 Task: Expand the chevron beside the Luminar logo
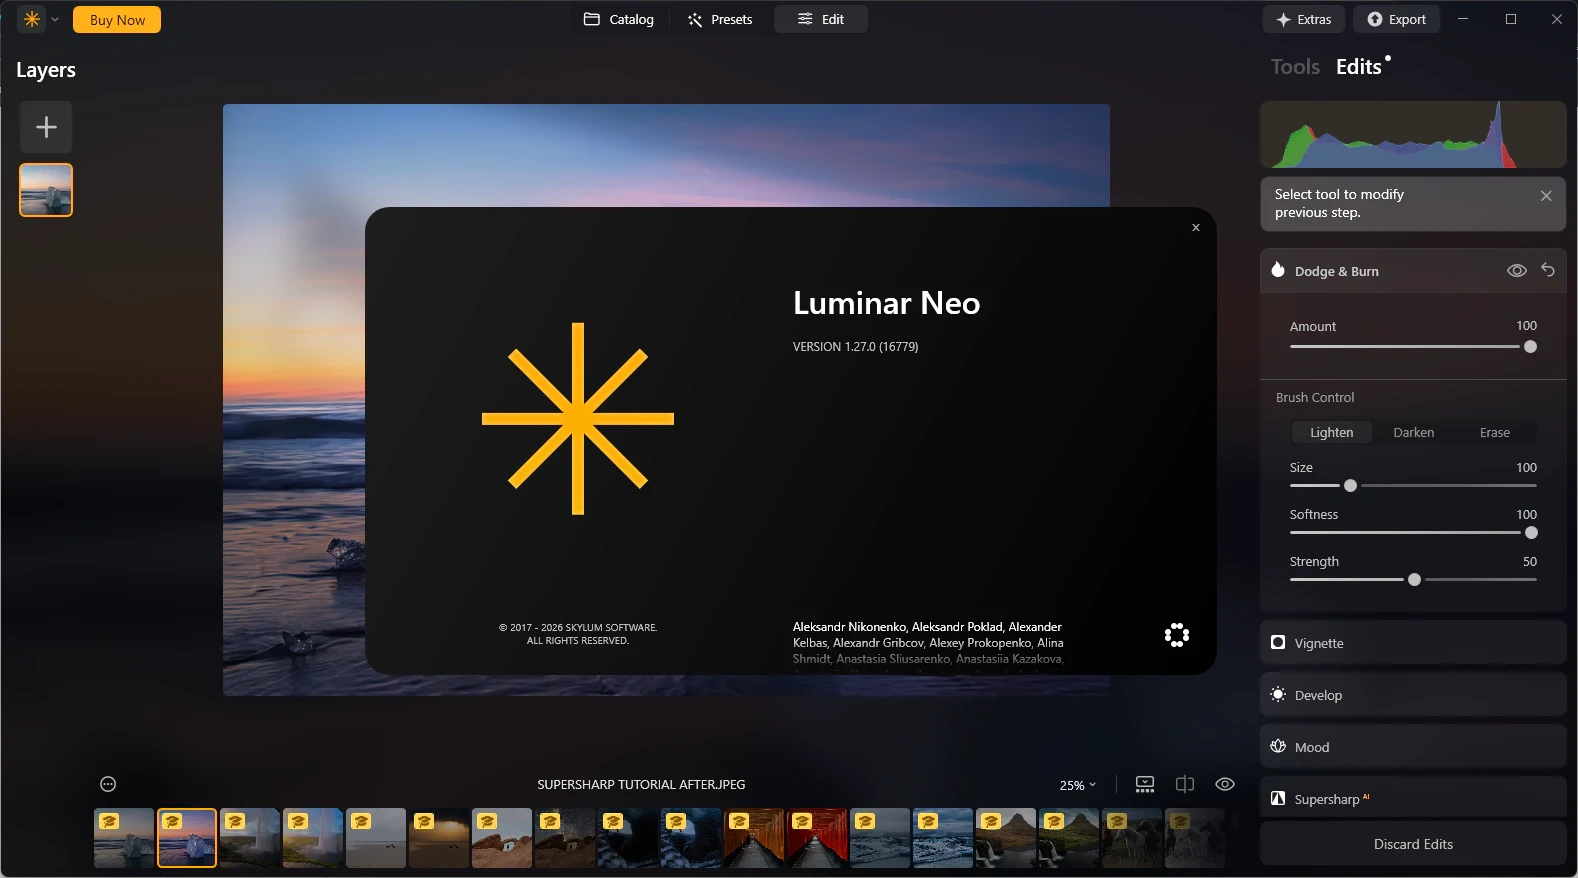pos(55,19)
